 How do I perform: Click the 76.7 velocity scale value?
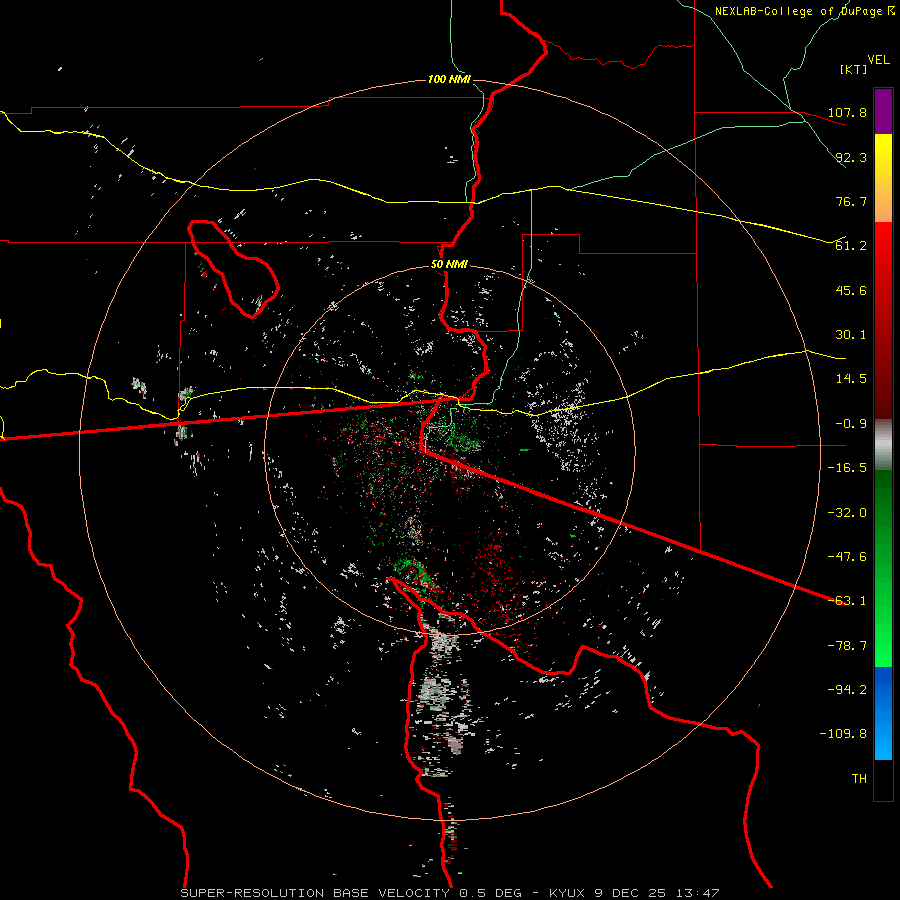851,201
